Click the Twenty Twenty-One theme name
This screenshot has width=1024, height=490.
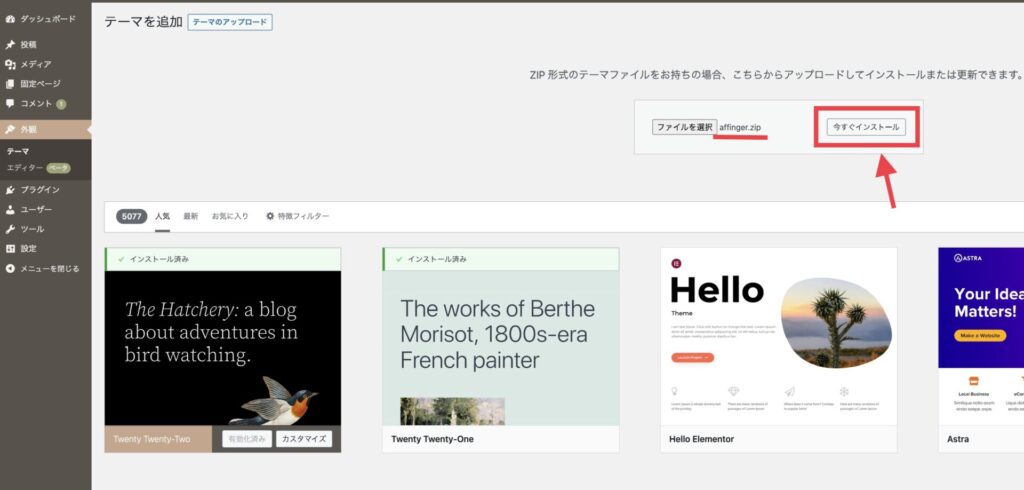[432, 439]
